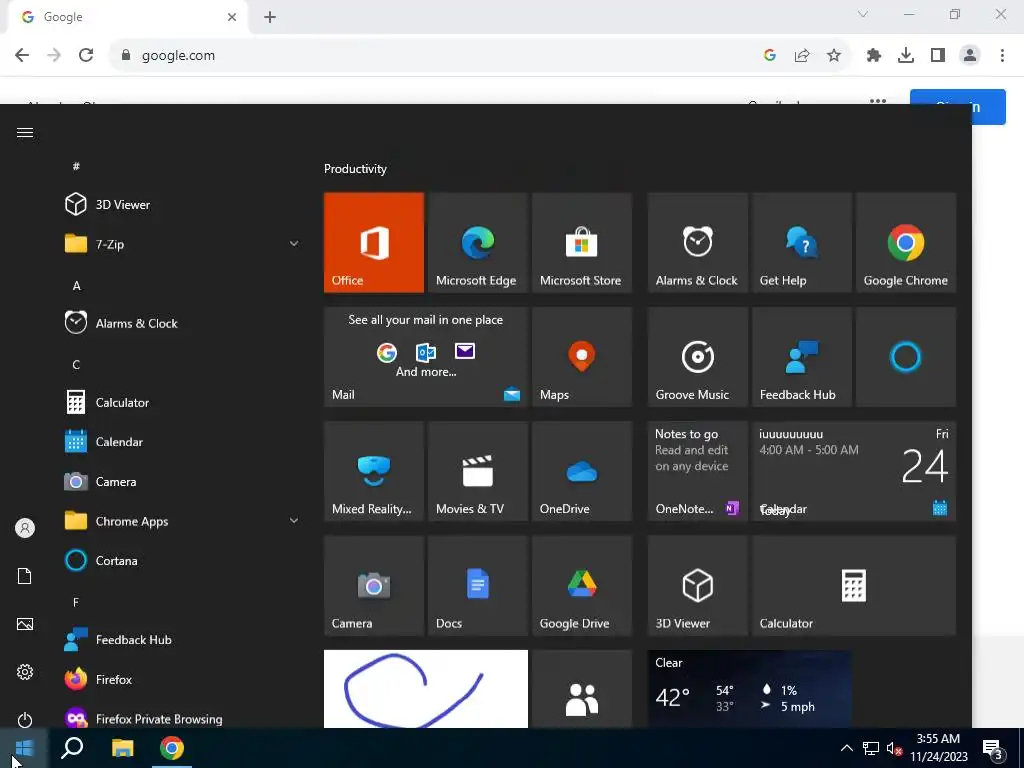Show hidden system tray icons
This screenshot has width=1024, height=768.
[846, 748]
